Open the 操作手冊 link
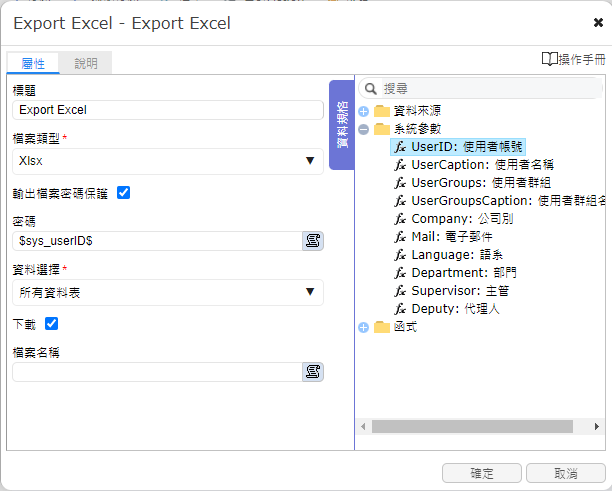Screen dimensions: 612x491 click(x=574, y=59)
